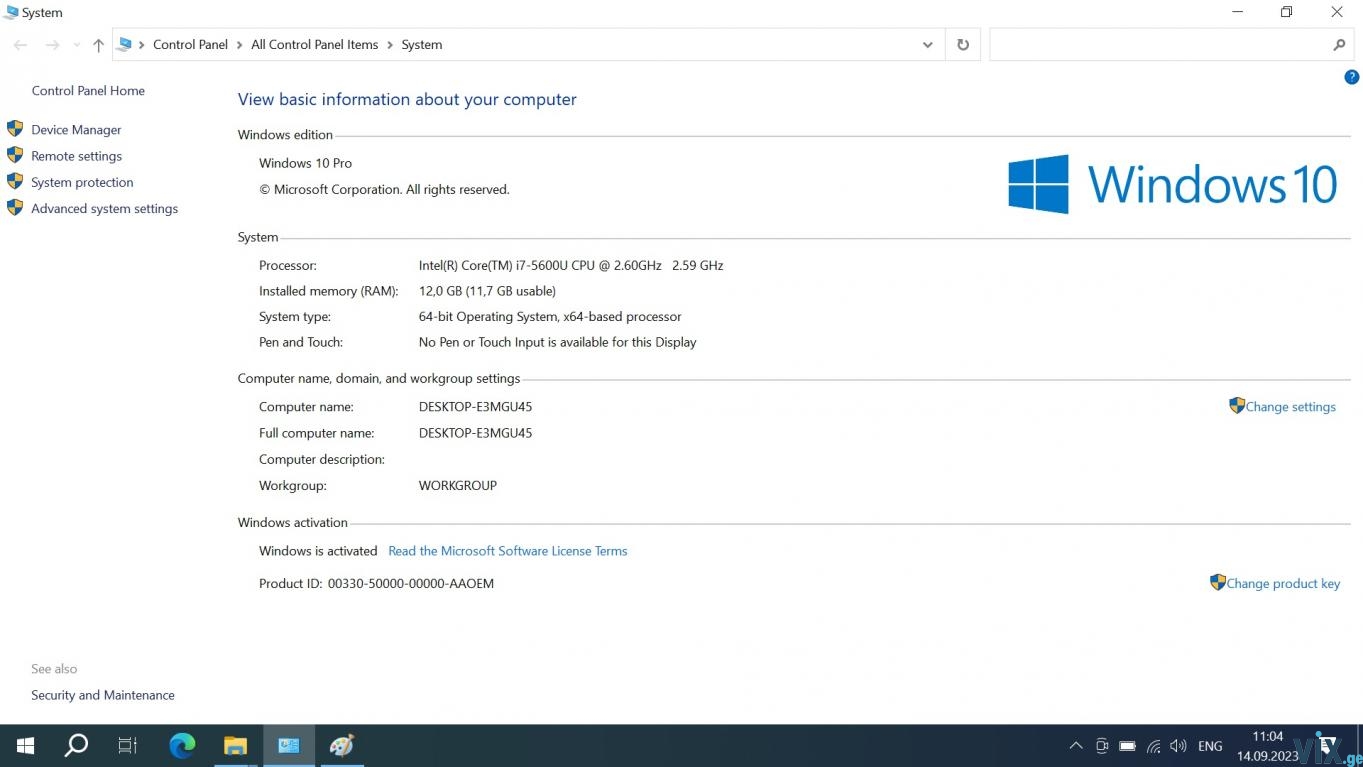Click the search magnifier in the search box
The image size is (1363, 767).
1339,45
